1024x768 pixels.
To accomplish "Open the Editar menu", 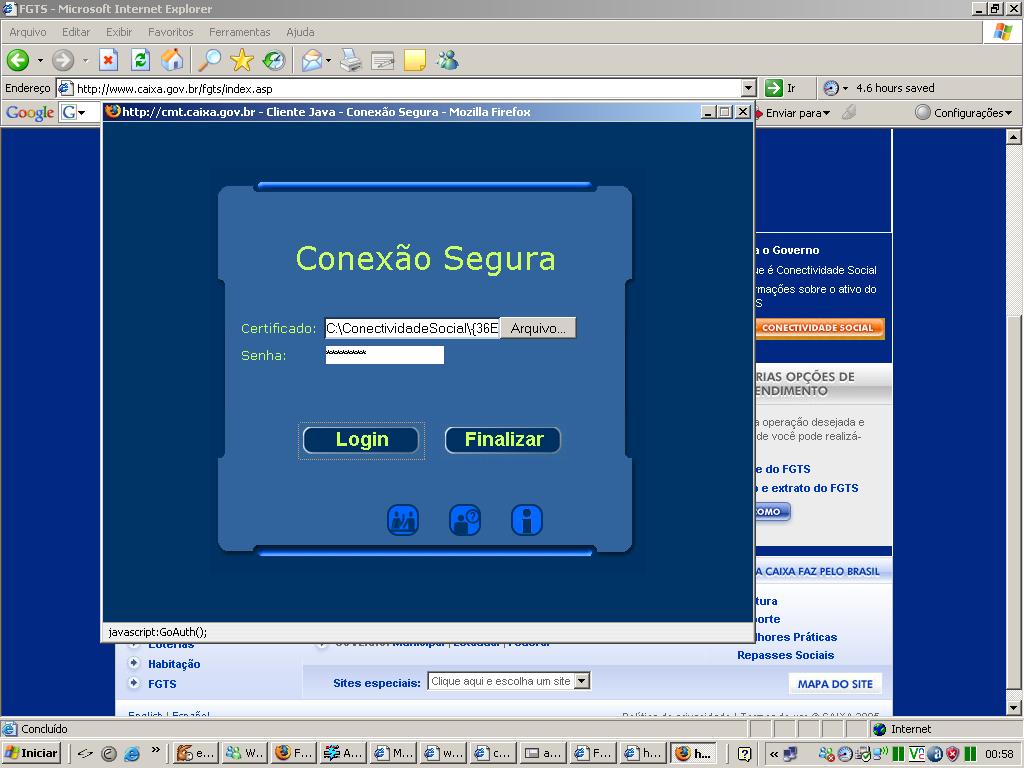I will [76, 32].
